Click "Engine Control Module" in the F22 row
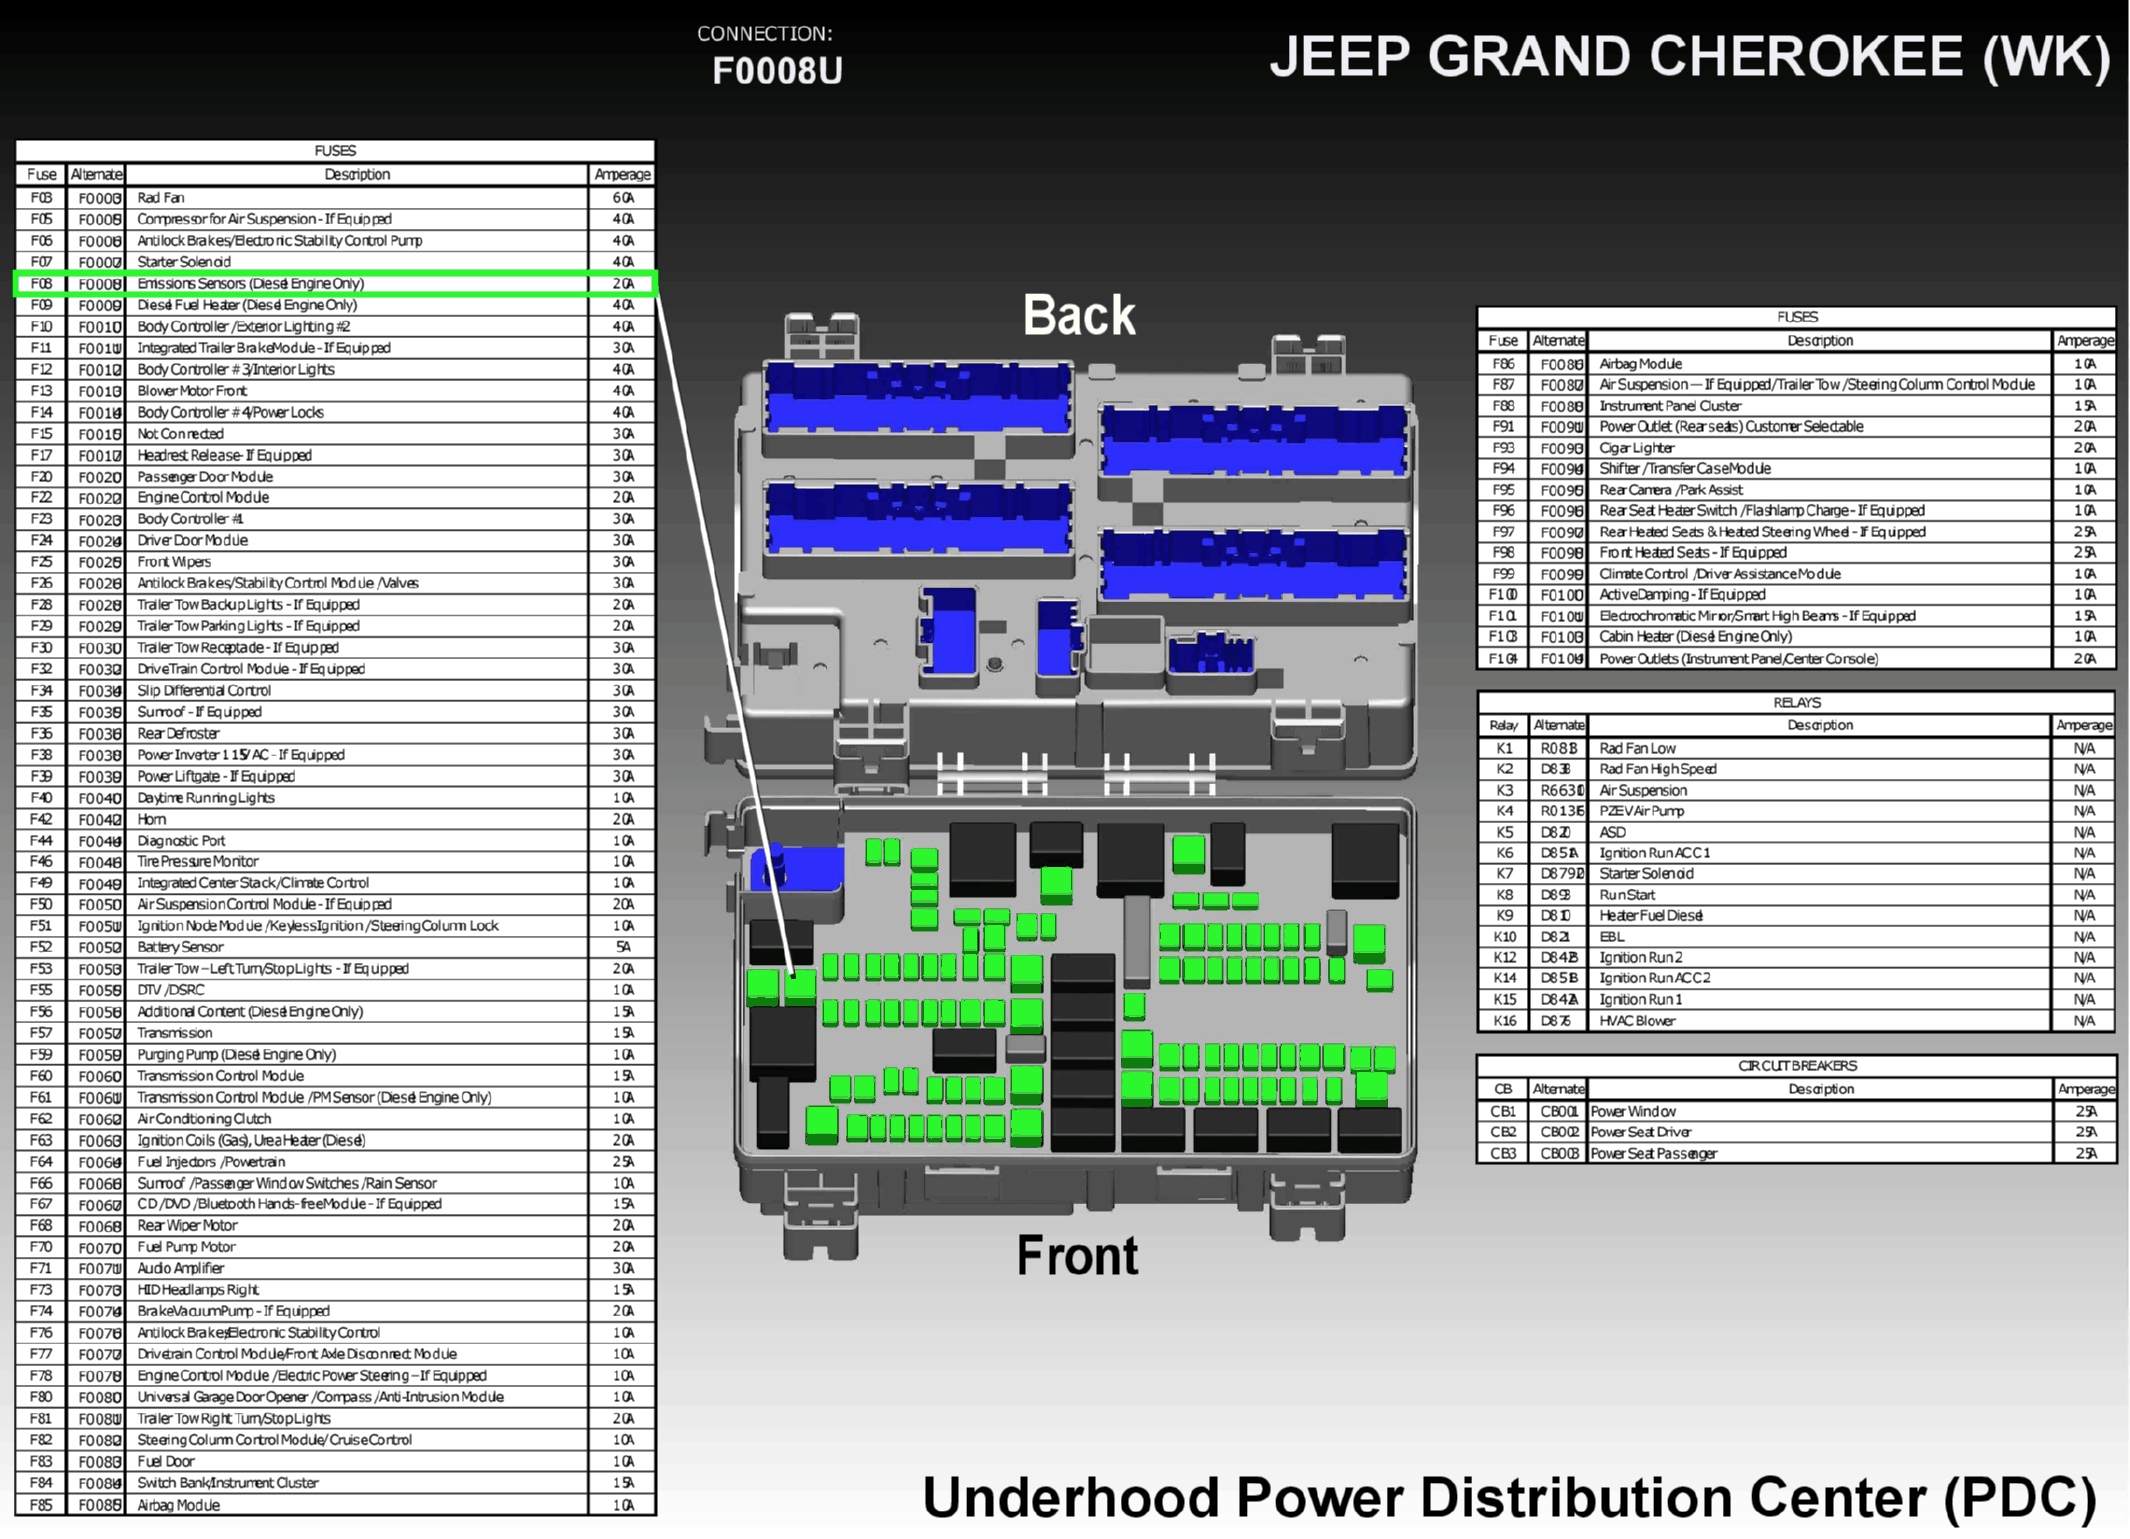This screenshot has width=2130, height=1539. pyautogui.click(x=203, y=498)
